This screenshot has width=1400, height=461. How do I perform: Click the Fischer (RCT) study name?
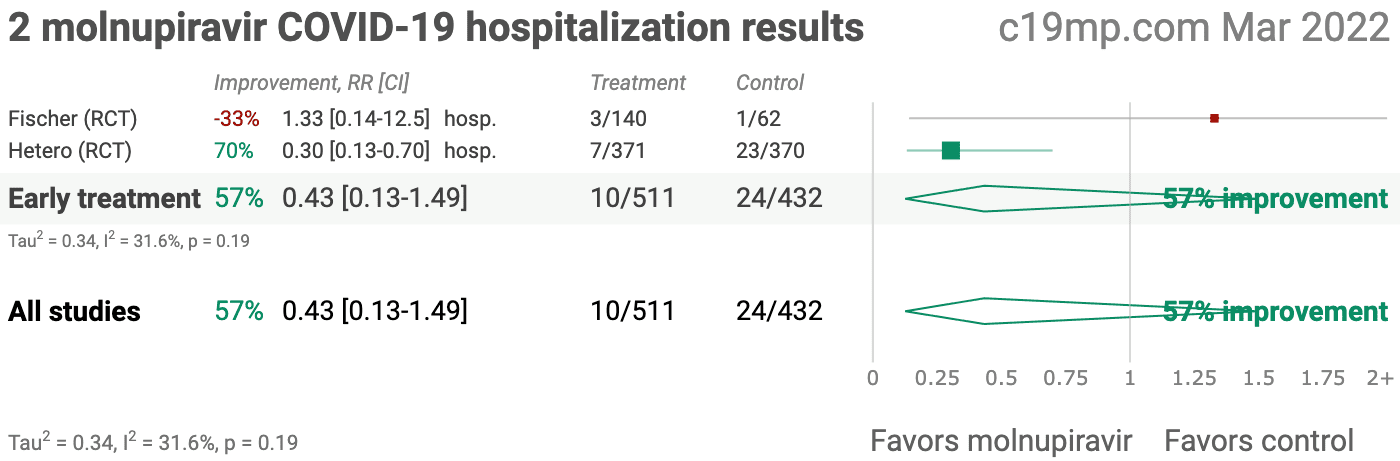[x=73, y=119]
